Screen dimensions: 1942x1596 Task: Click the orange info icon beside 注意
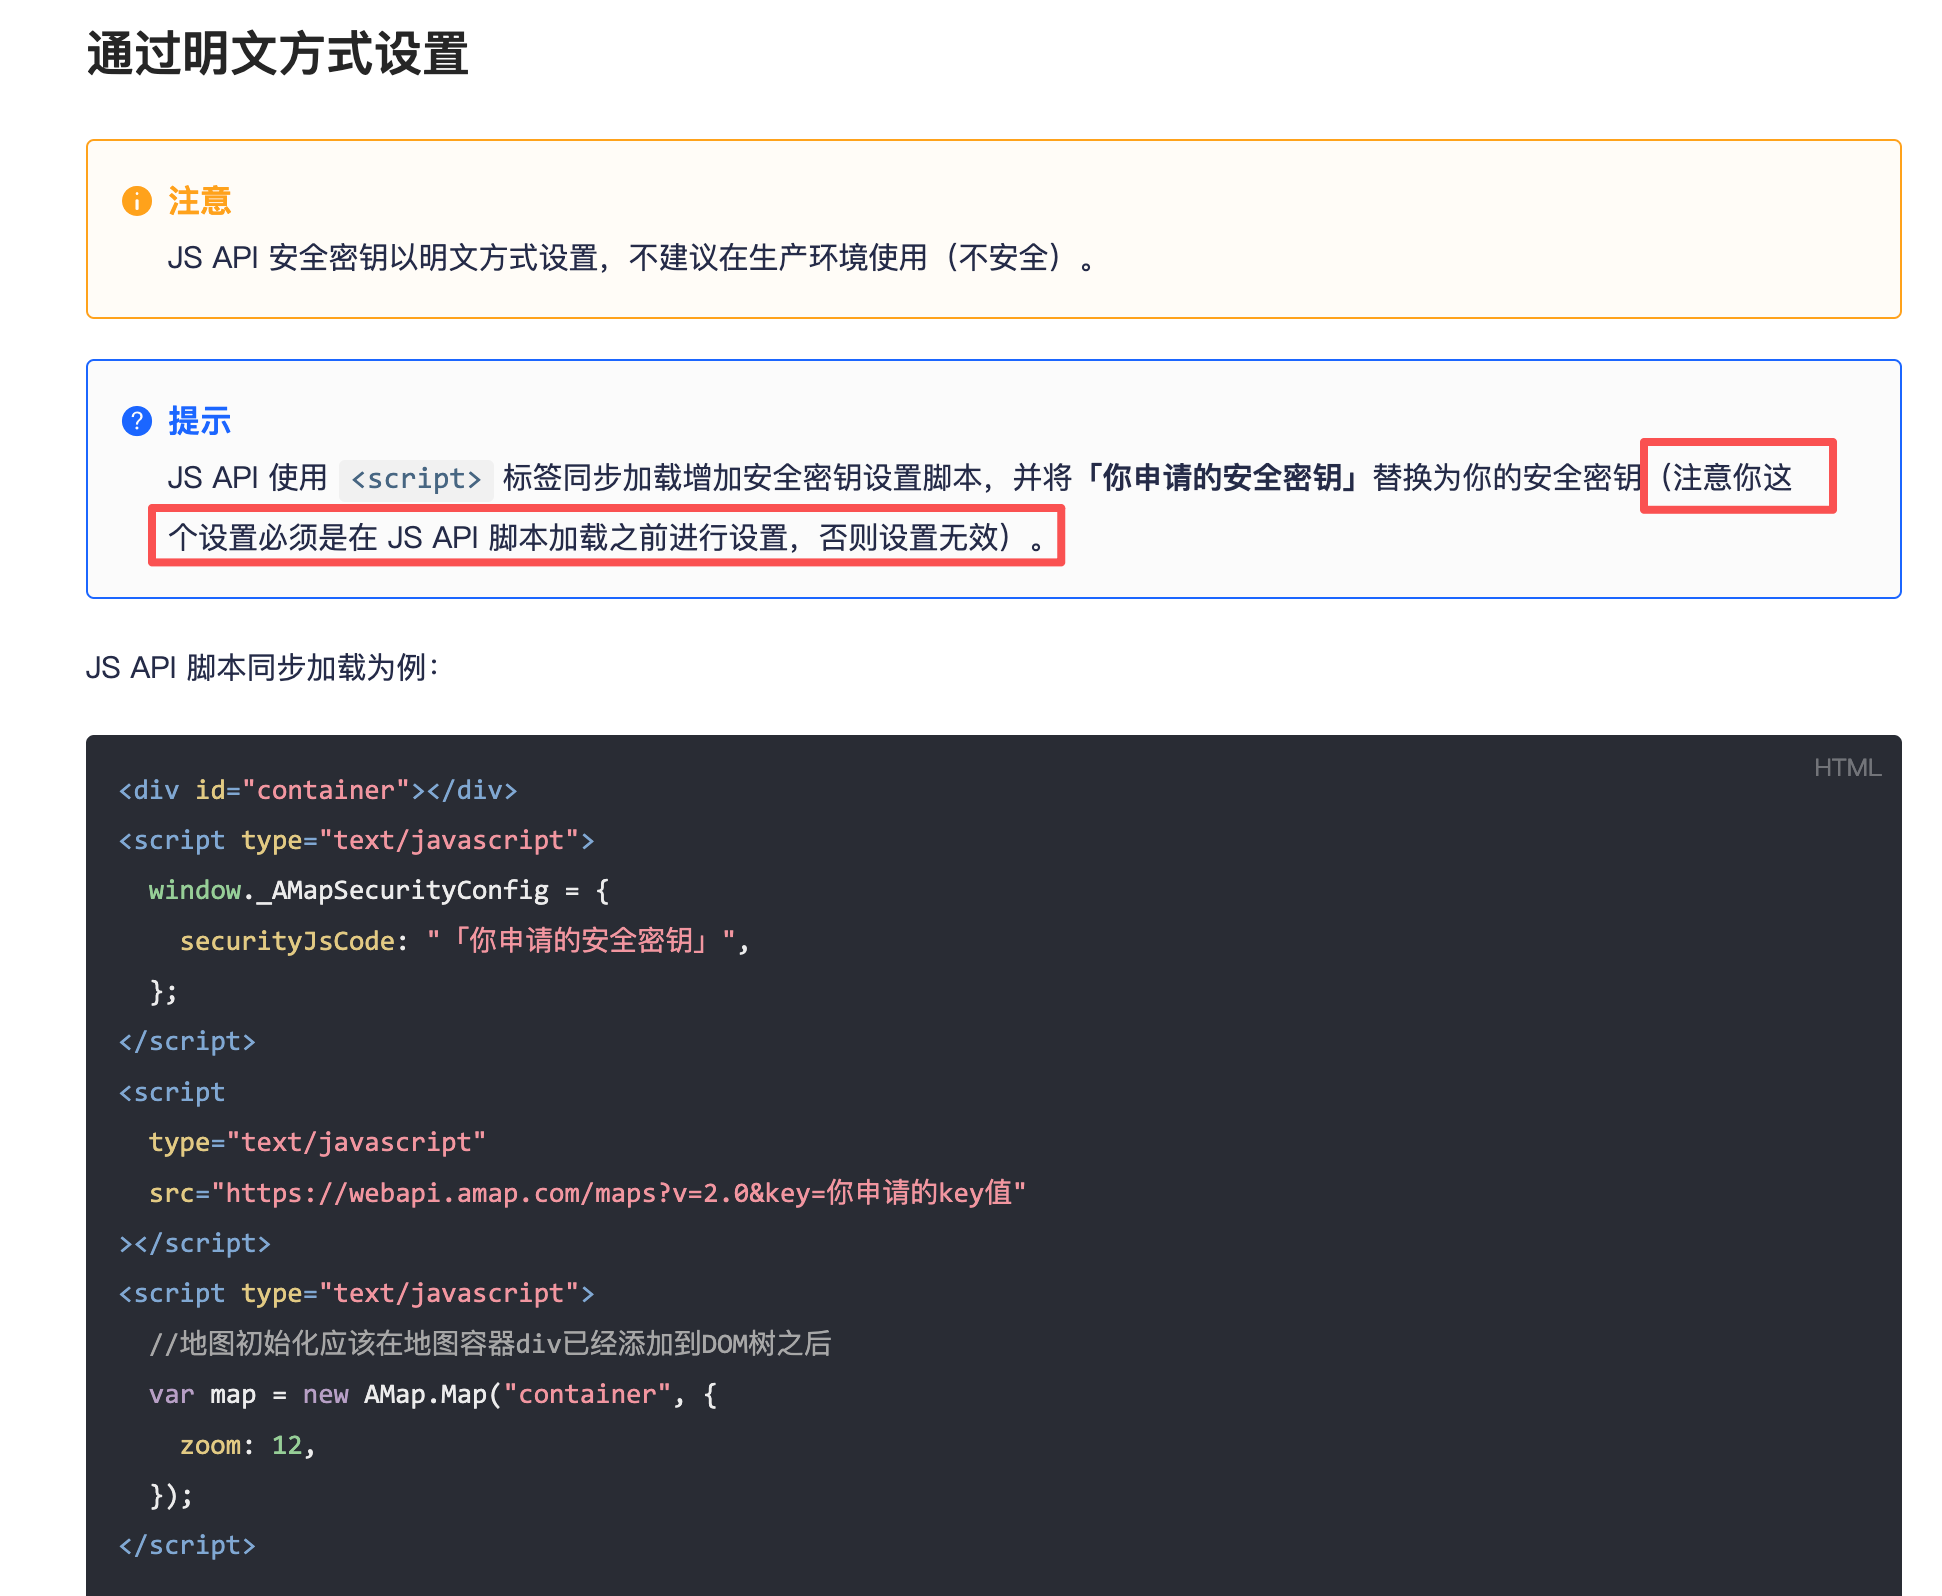137,201
